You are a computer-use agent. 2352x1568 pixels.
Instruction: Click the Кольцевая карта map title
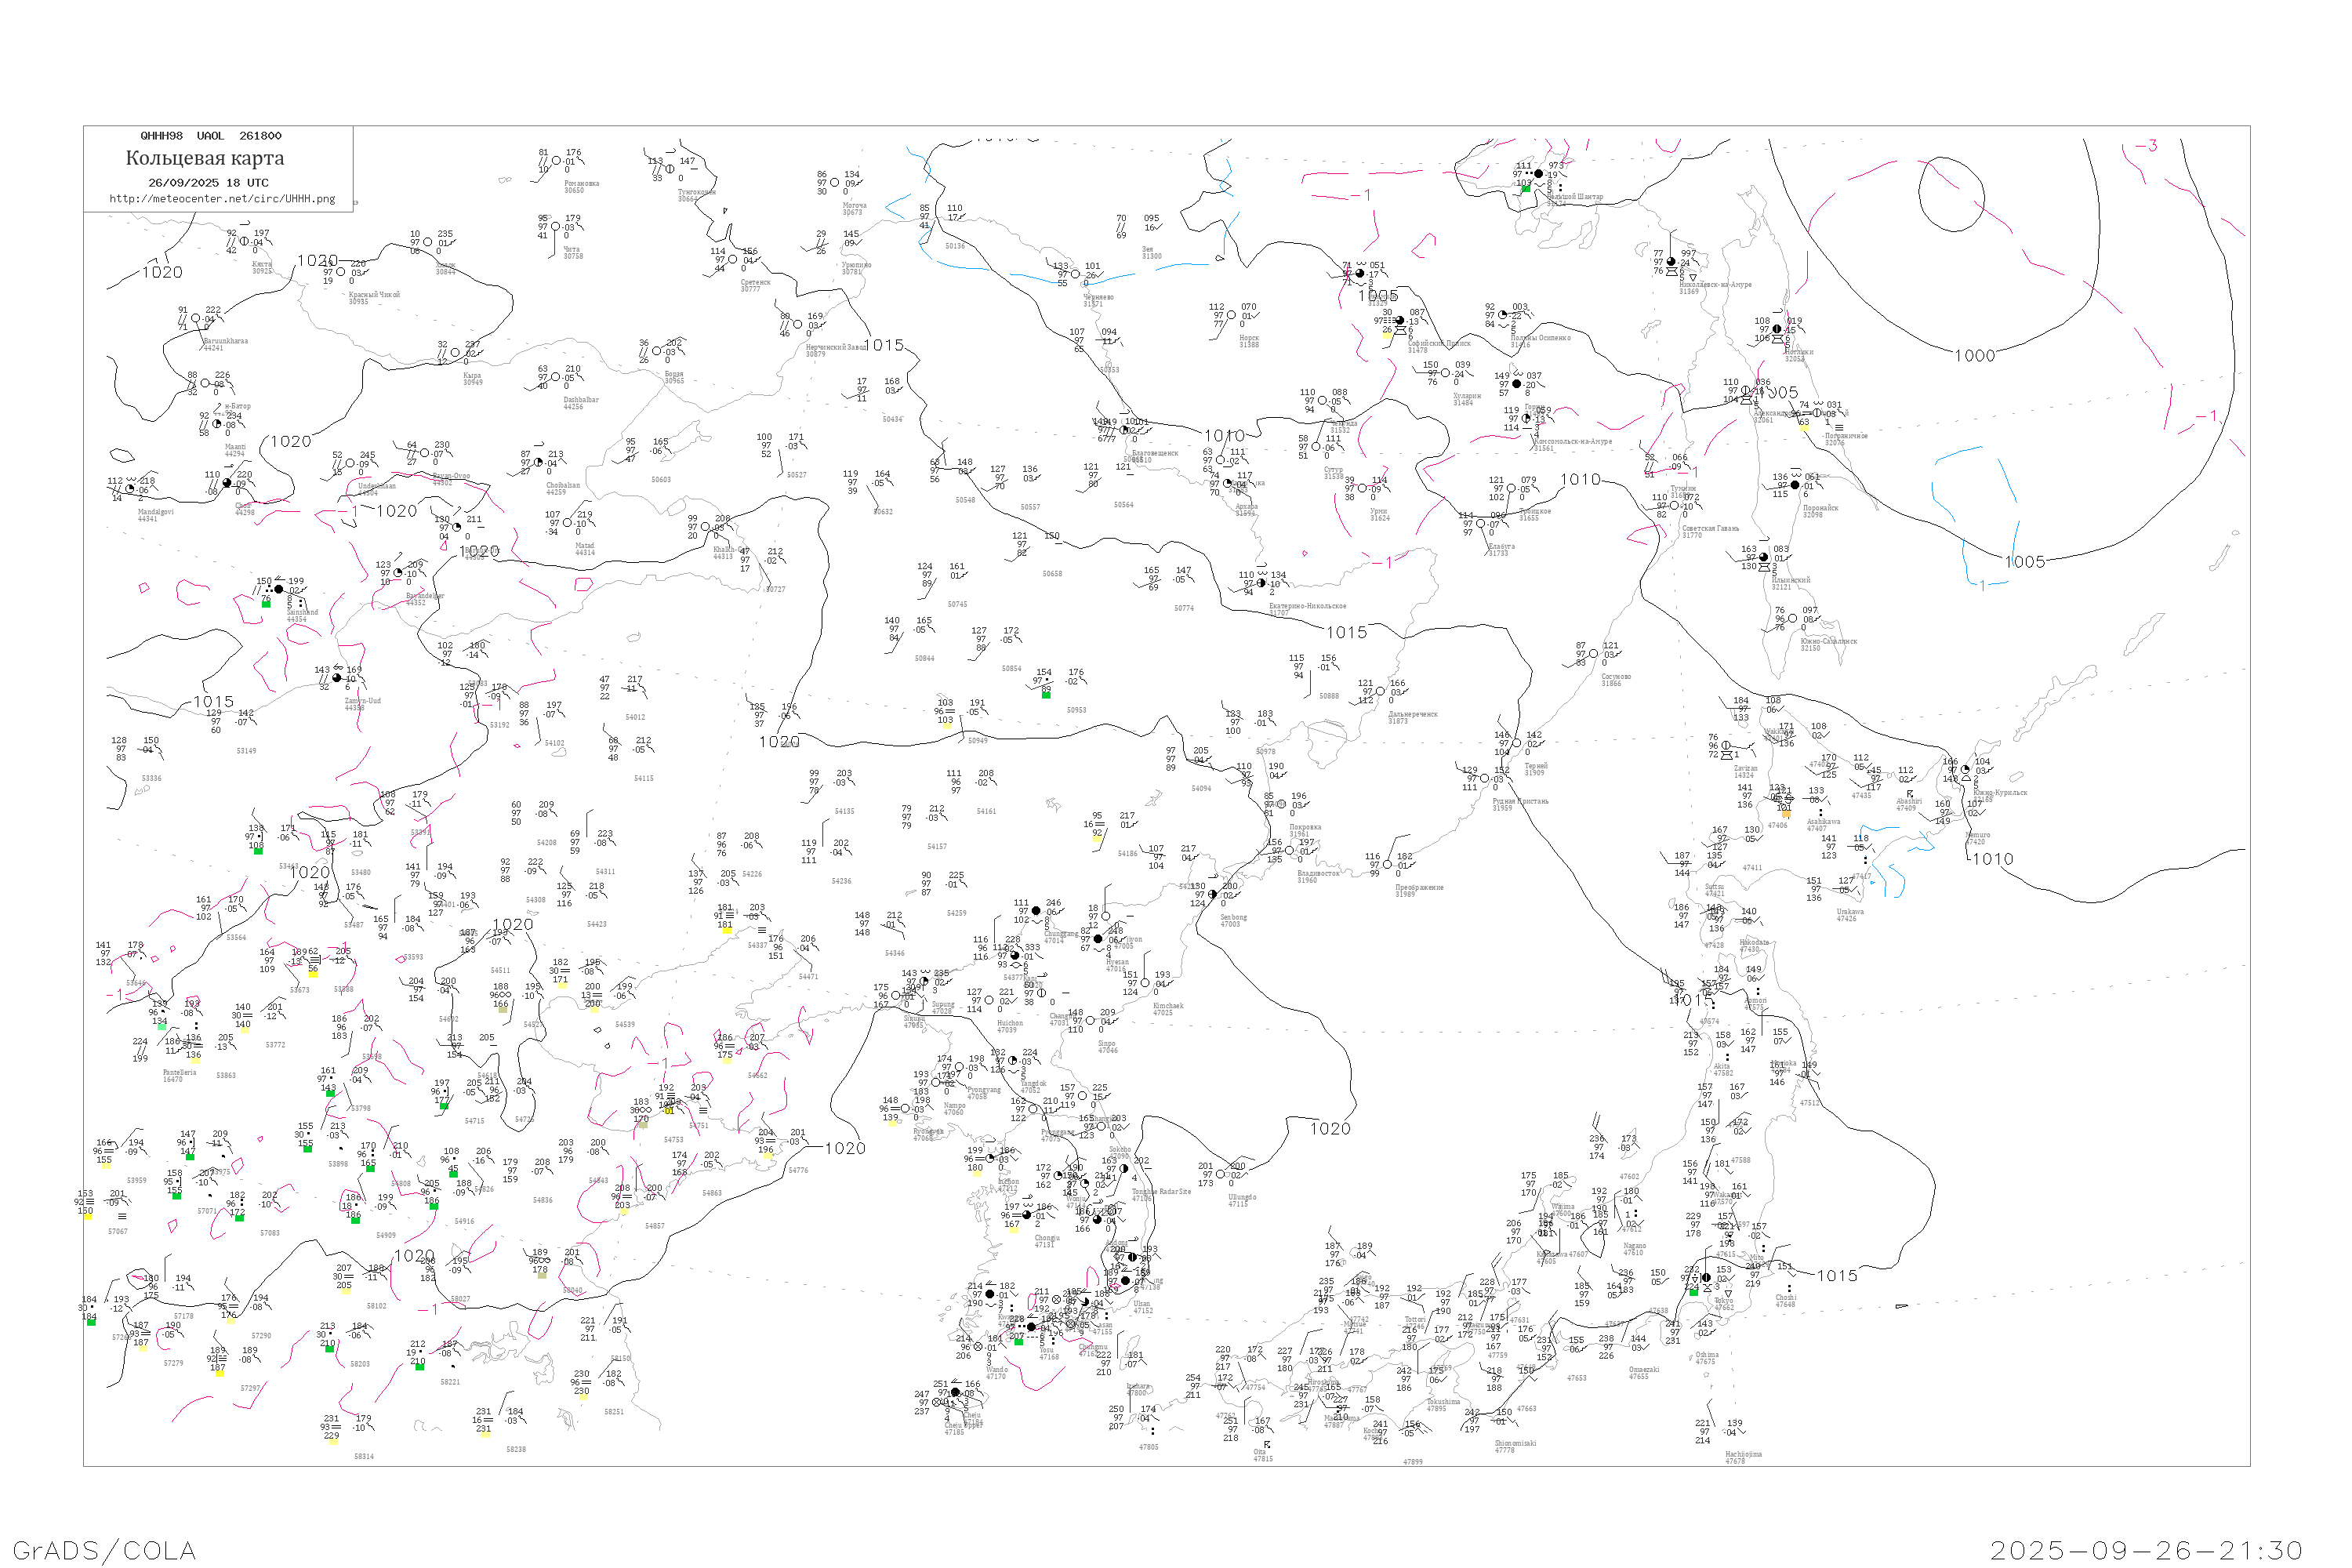[x=205, y=158]
